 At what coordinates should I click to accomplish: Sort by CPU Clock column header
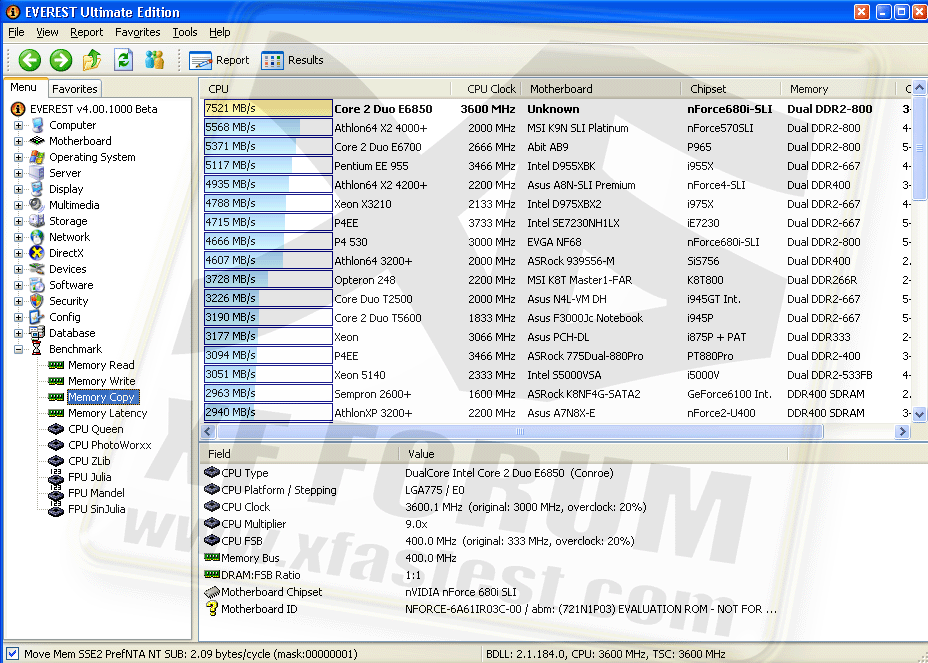[x=486, y=89]
